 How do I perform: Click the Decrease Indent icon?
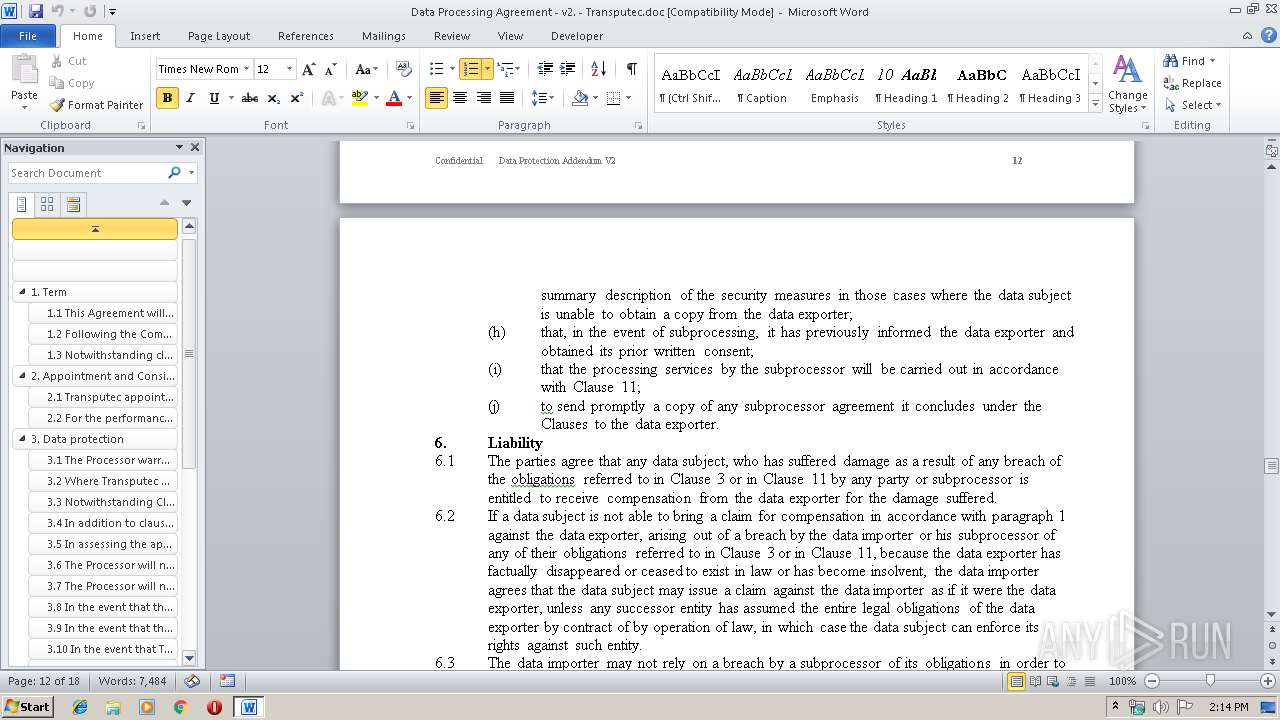(545, 69)
